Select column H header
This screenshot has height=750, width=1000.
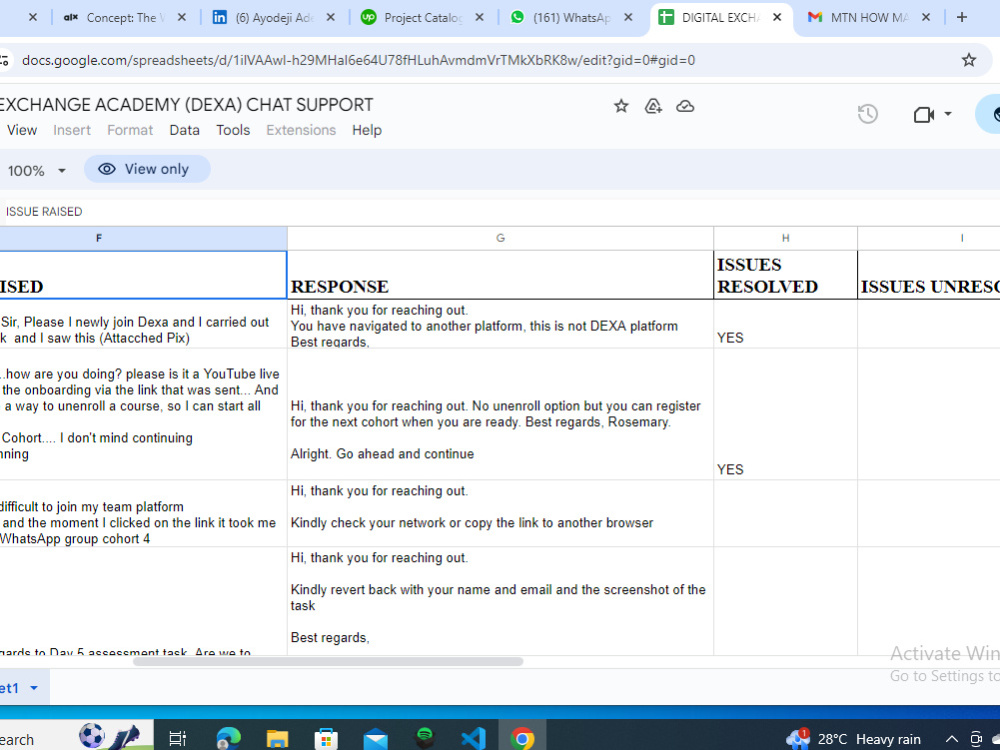point(785,238)
